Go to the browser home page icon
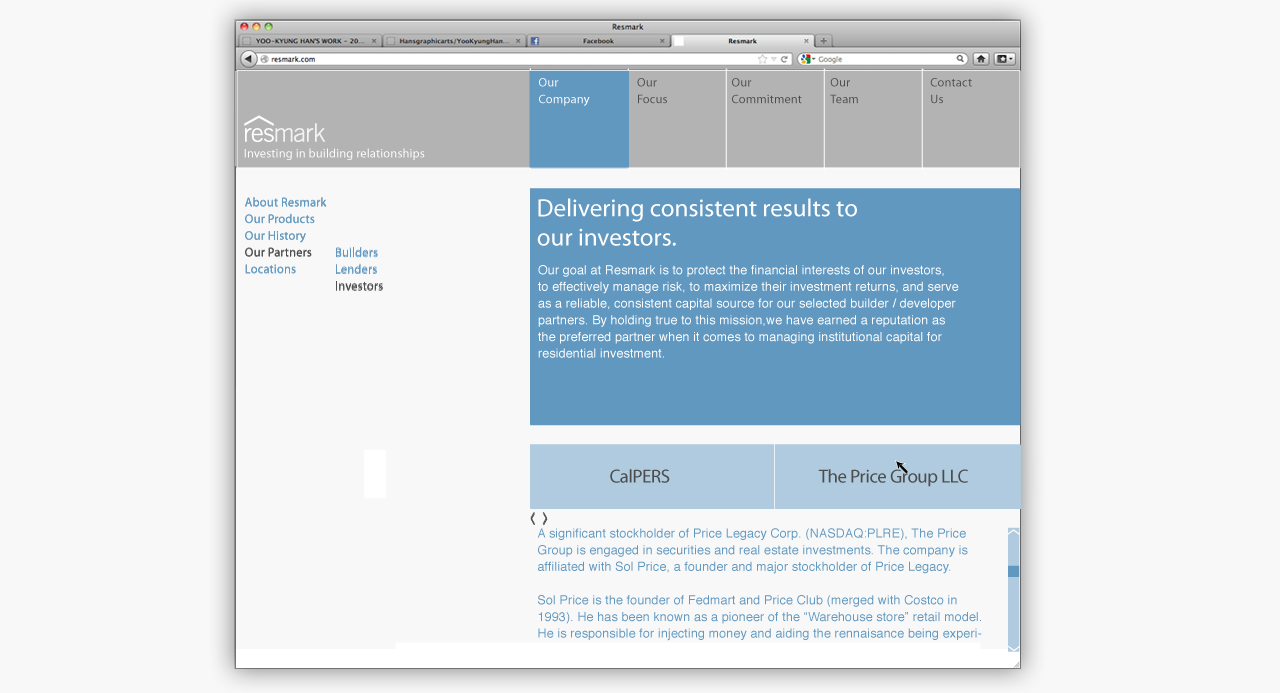 981,59
